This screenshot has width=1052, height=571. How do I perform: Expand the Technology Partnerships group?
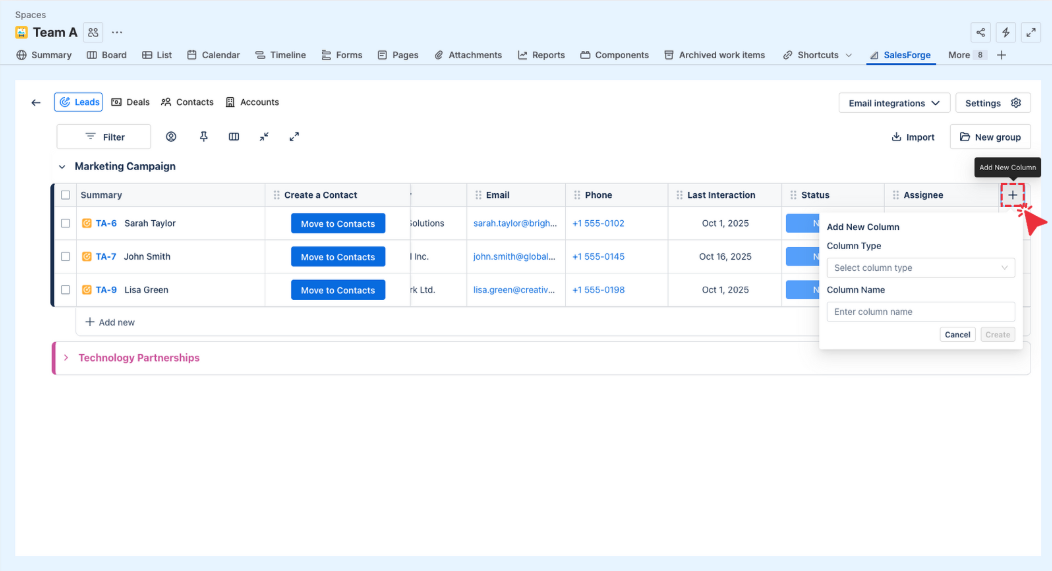click(x=66, y=358)
